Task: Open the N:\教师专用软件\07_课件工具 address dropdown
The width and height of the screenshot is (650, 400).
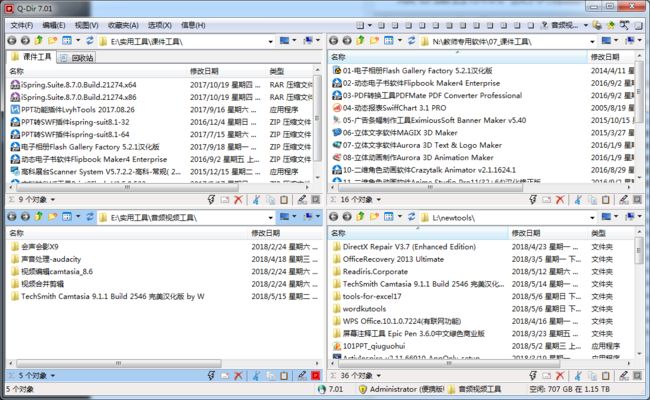Action: click(x=592, y=41)
